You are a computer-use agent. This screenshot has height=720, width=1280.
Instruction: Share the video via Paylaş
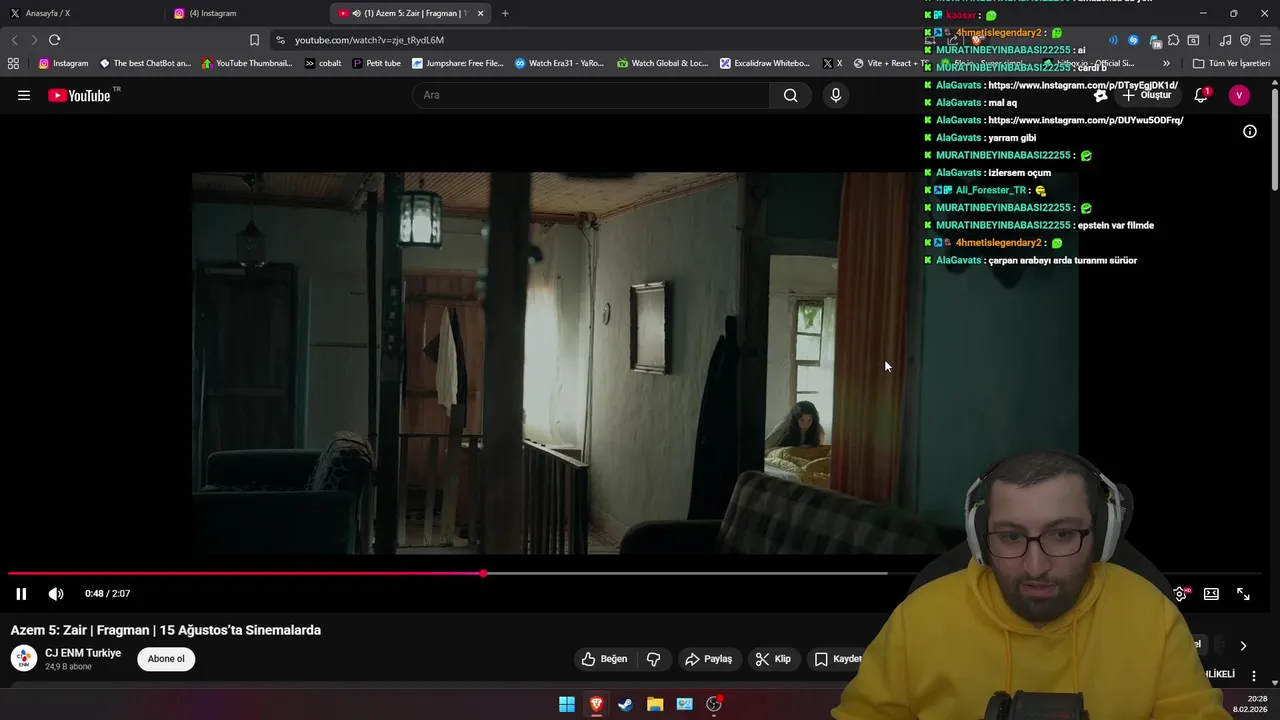[x=708, y=659]
